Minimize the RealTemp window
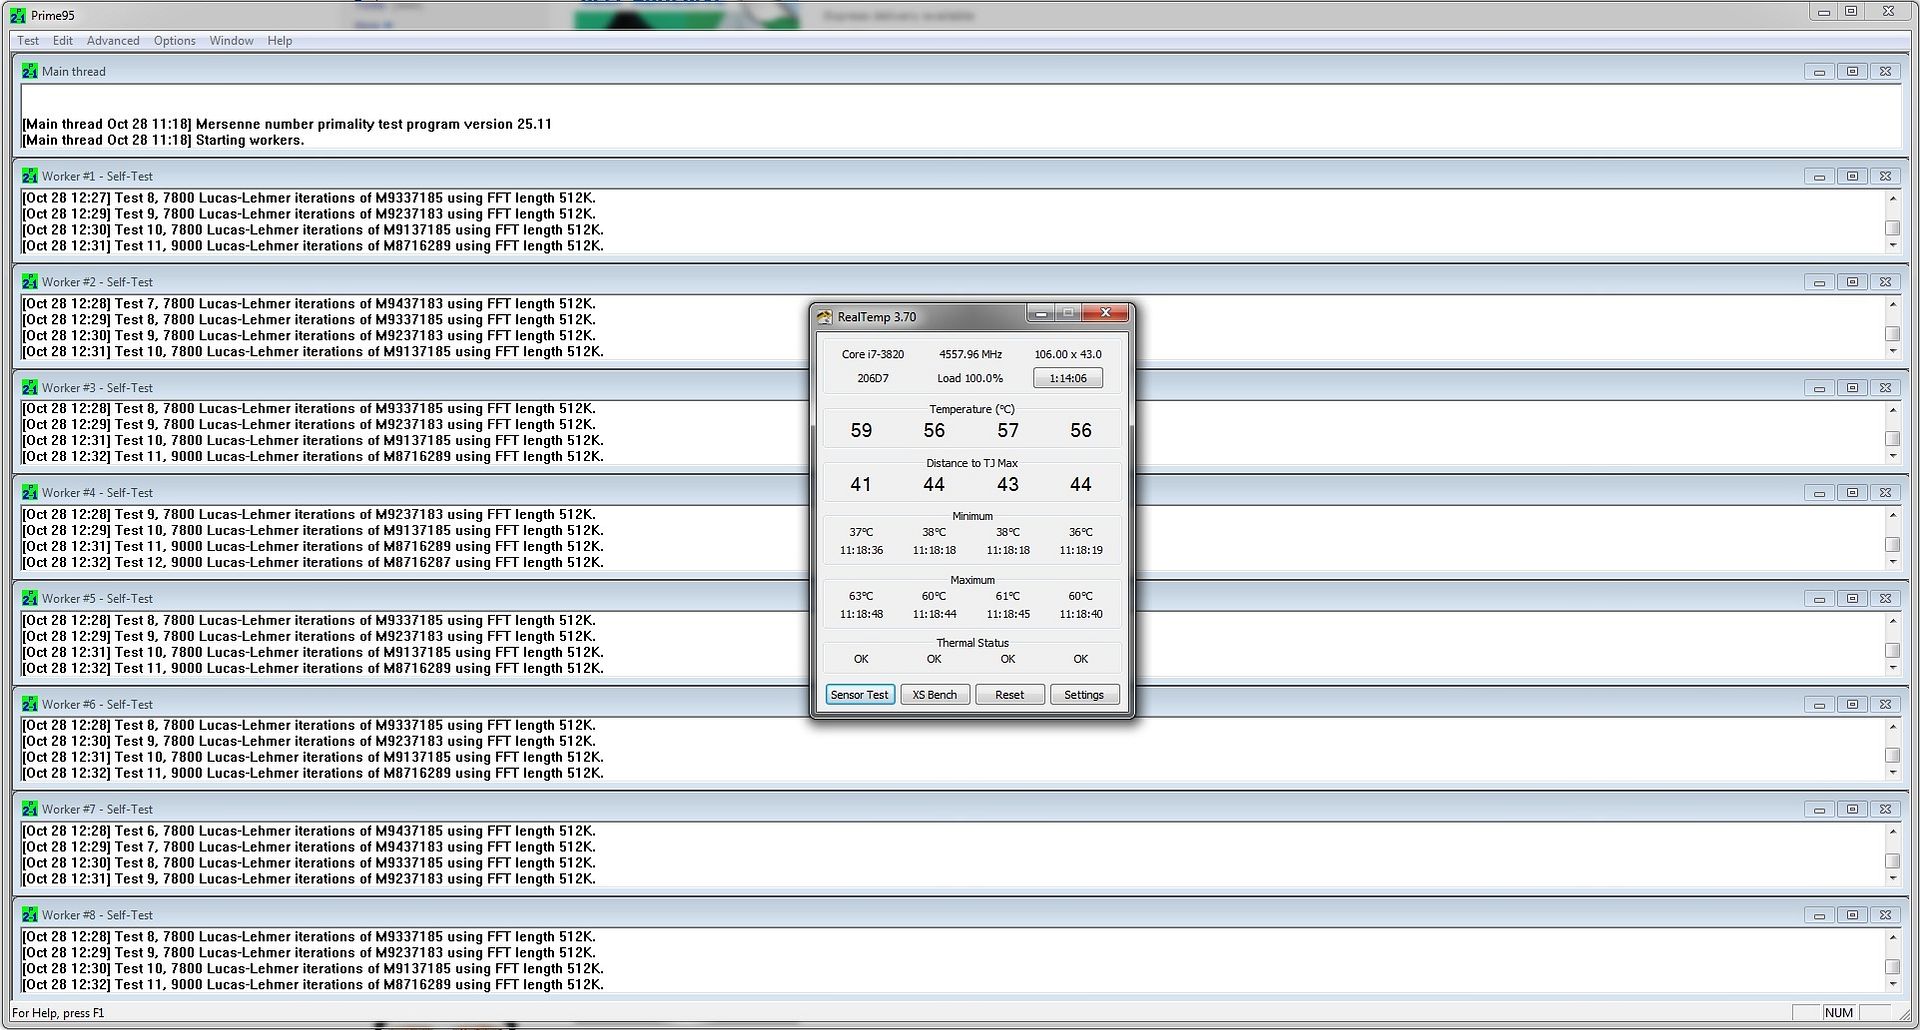The width and height of the screenshot is (1920, 1030). tap(1041, 313)
